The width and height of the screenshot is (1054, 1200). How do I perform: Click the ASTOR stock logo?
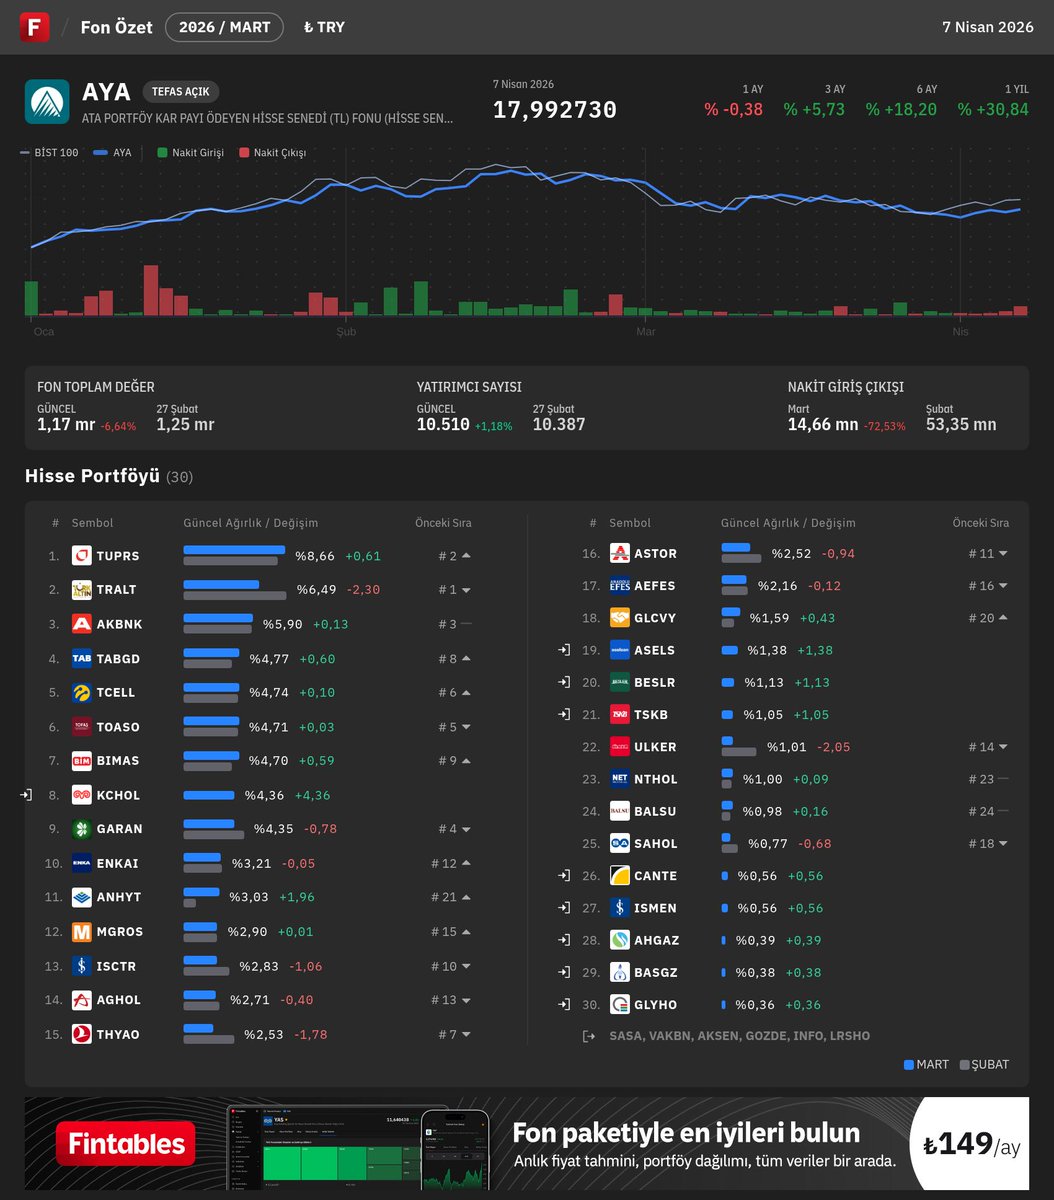(620, 553)
